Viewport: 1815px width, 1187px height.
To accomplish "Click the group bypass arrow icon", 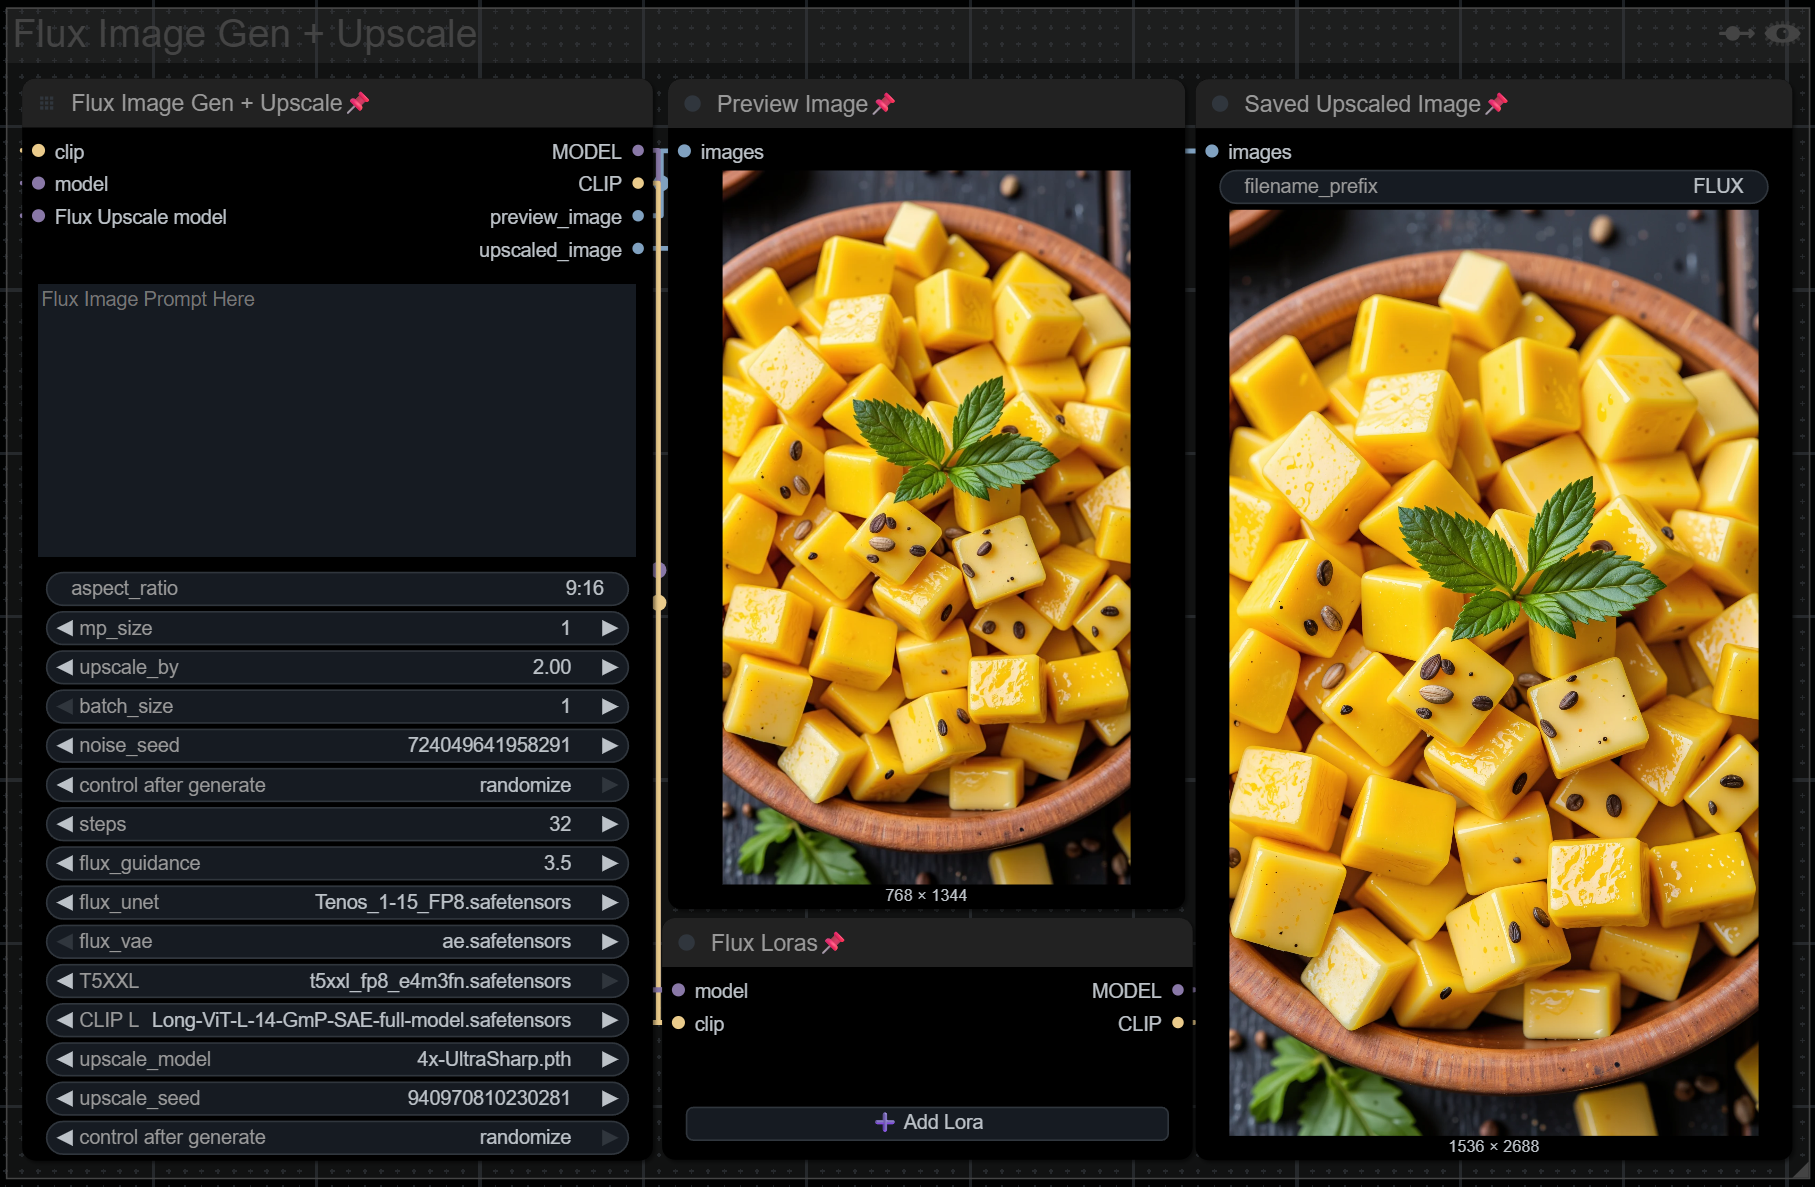I will pyautogui.click(x=1736, y=34).
